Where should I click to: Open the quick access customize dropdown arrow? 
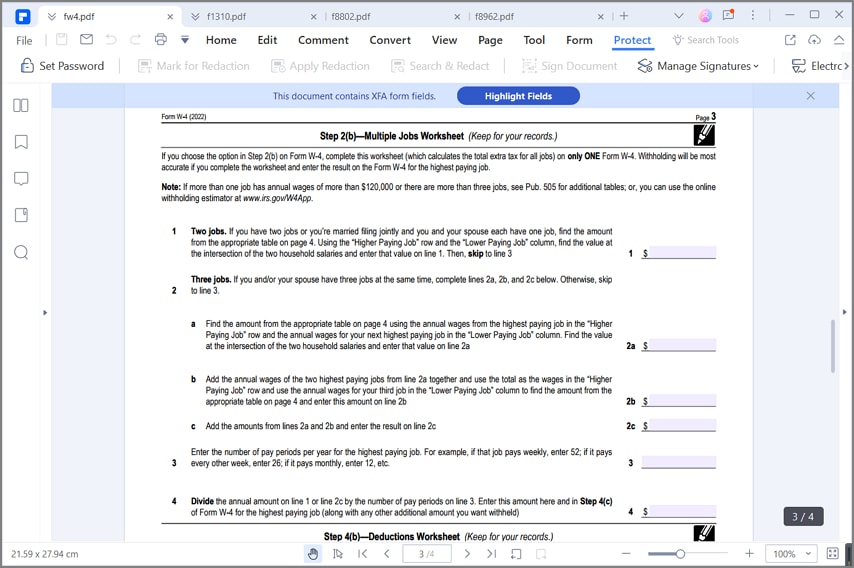185,40
